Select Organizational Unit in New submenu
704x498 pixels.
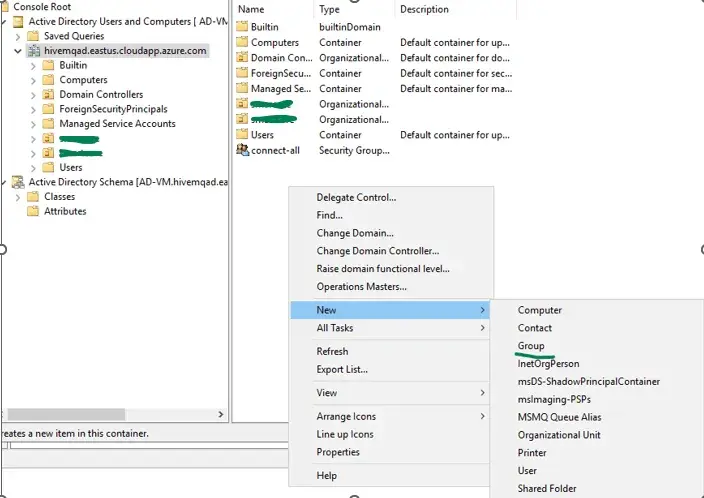coord(559,435)
